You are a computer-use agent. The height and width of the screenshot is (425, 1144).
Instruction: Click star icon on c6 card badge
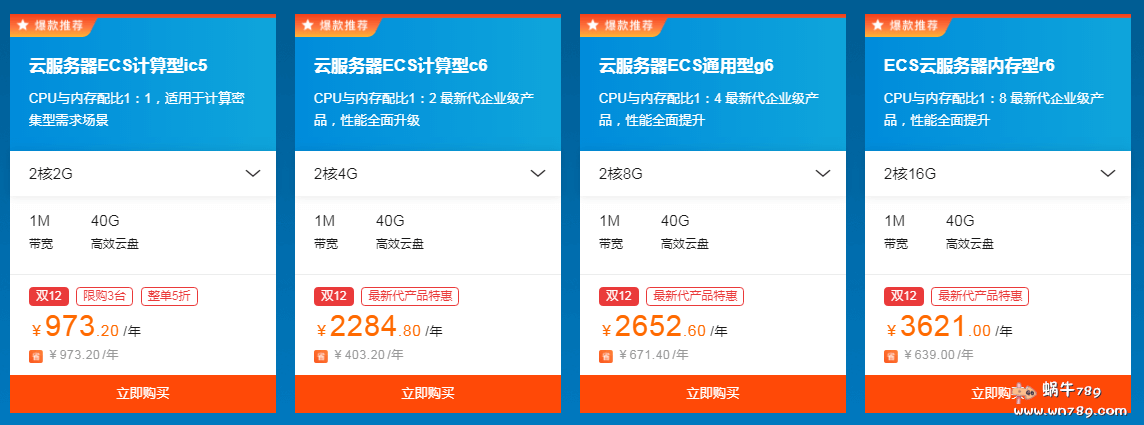point(308,25)
